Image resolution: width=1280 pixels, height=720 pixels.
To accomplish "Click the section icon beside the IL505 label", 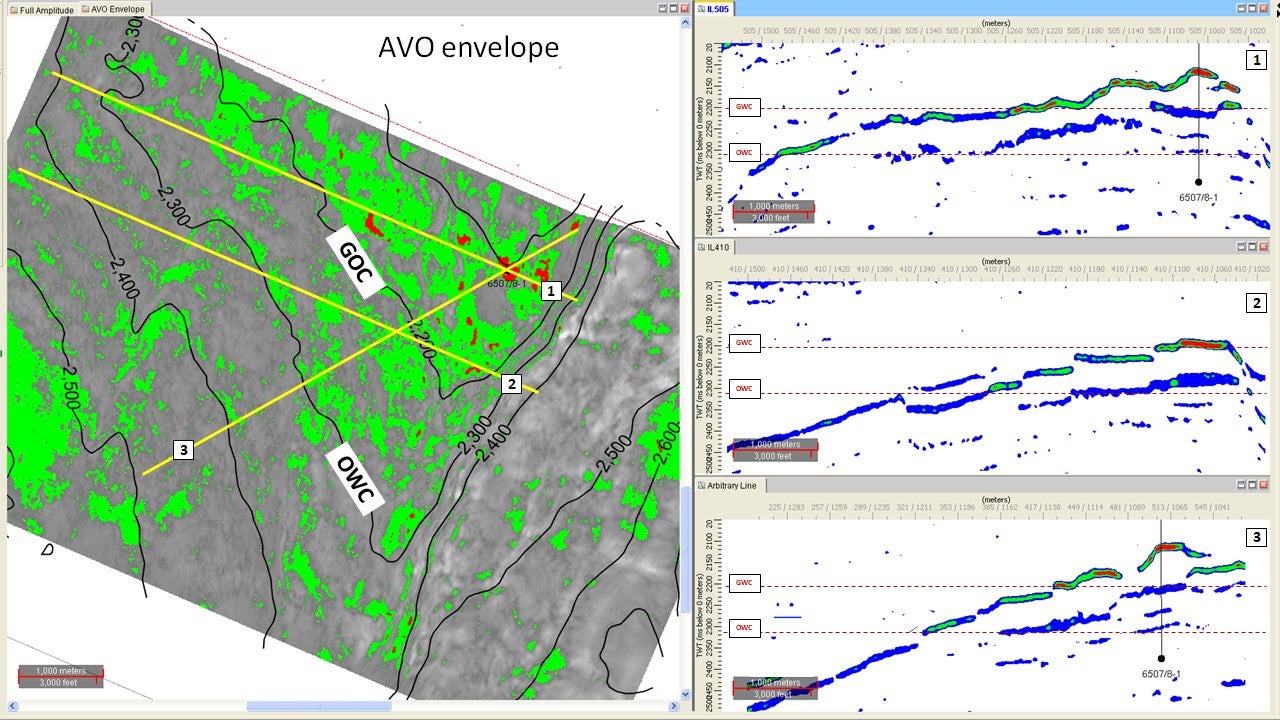I will [701, 8].
